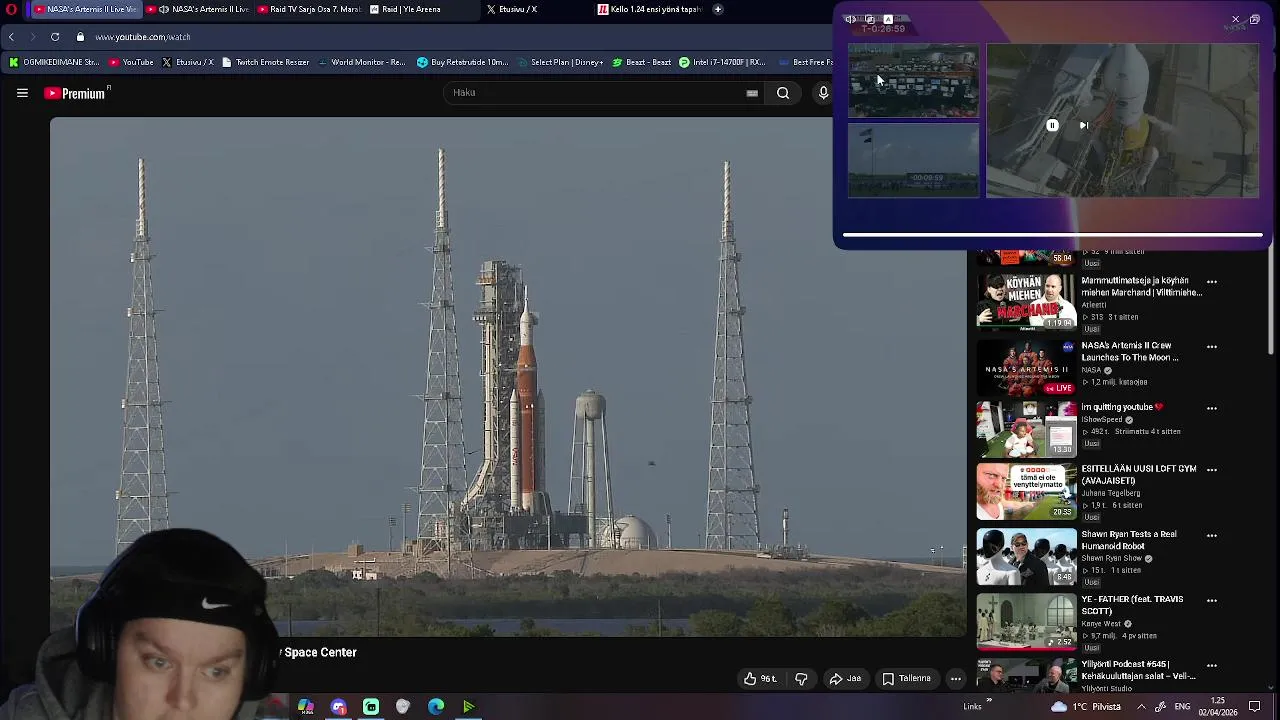
Task: Open options for Im quitting youtube video
Action: click(x=1212, y=408)
